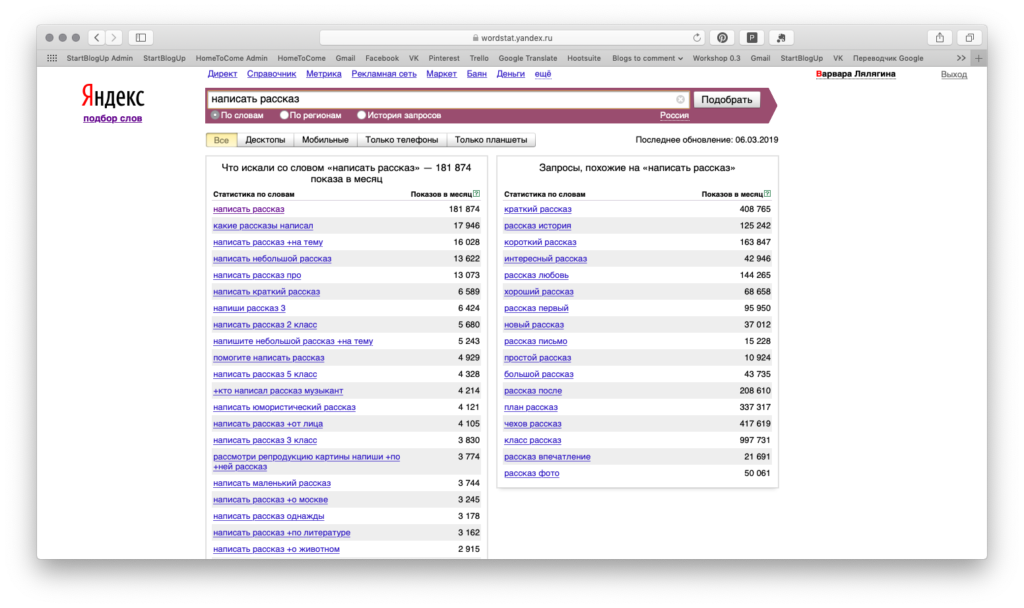Open the план рассказа similar query
The width and height of the screenshot is (1024, 608).
pyautogui.click(x=531, y=408)
